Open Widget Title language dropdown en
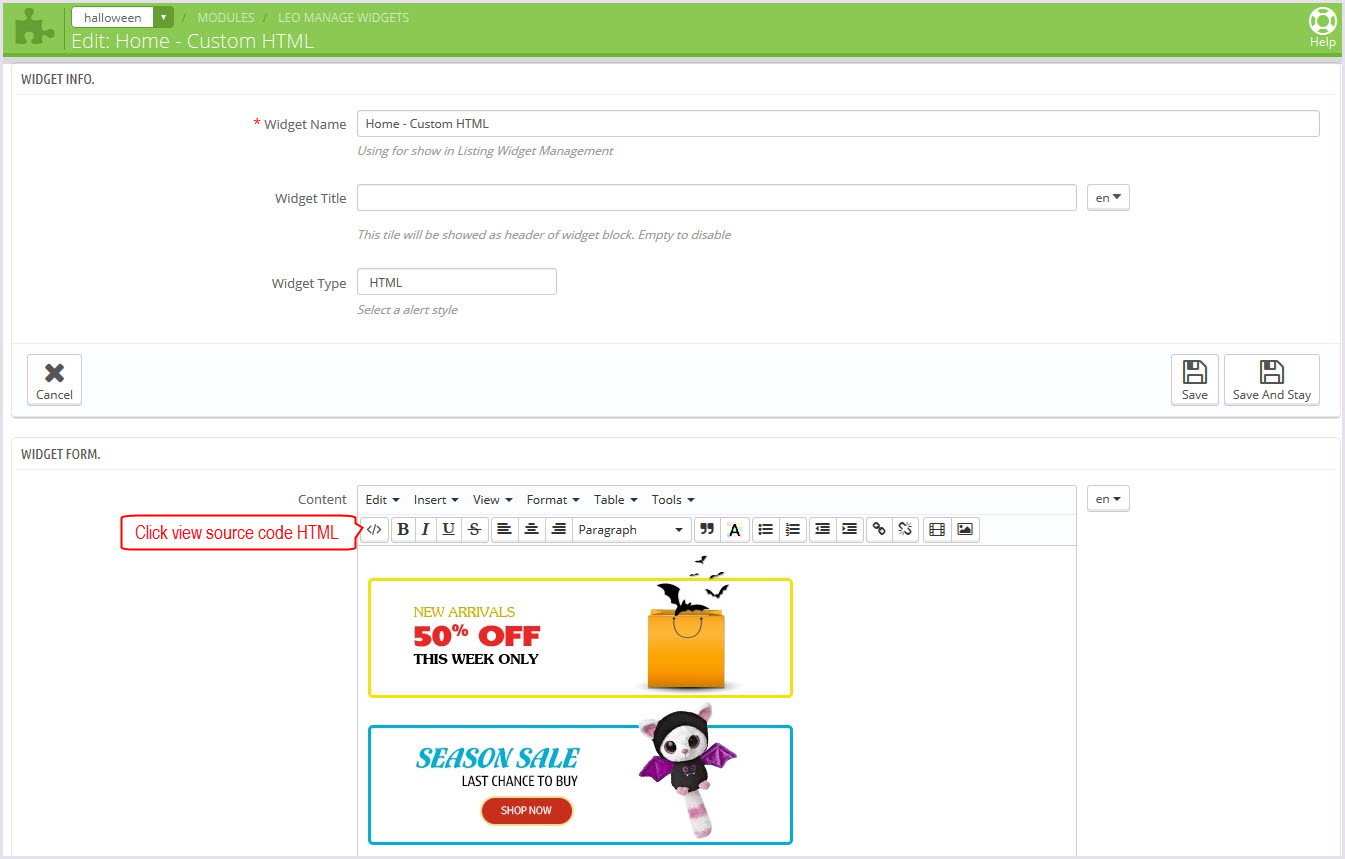1345x859 pixels. 1108,198
